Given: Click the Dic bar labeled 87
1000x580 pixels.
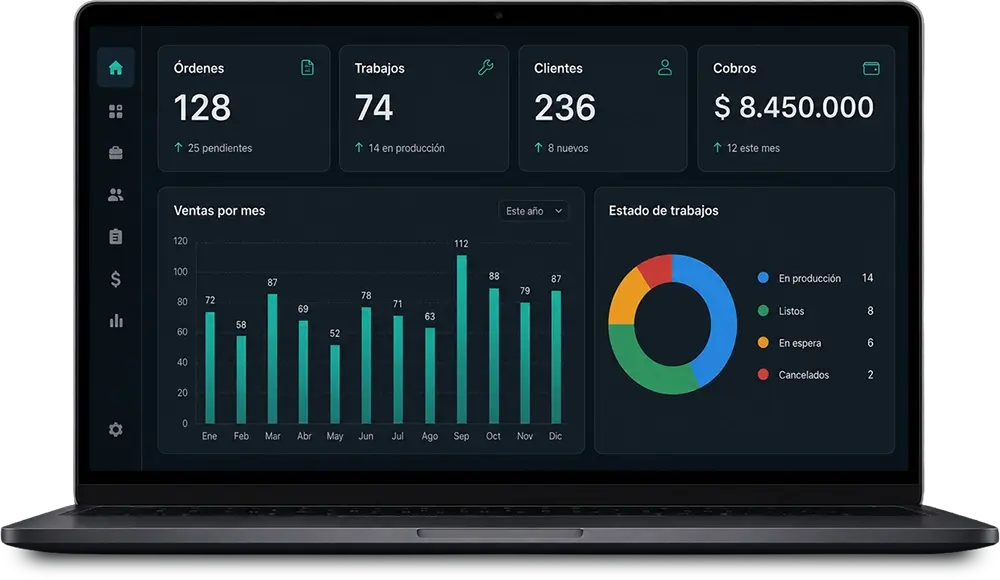Looking at the screenshot, I should click(x=556, y=357).
